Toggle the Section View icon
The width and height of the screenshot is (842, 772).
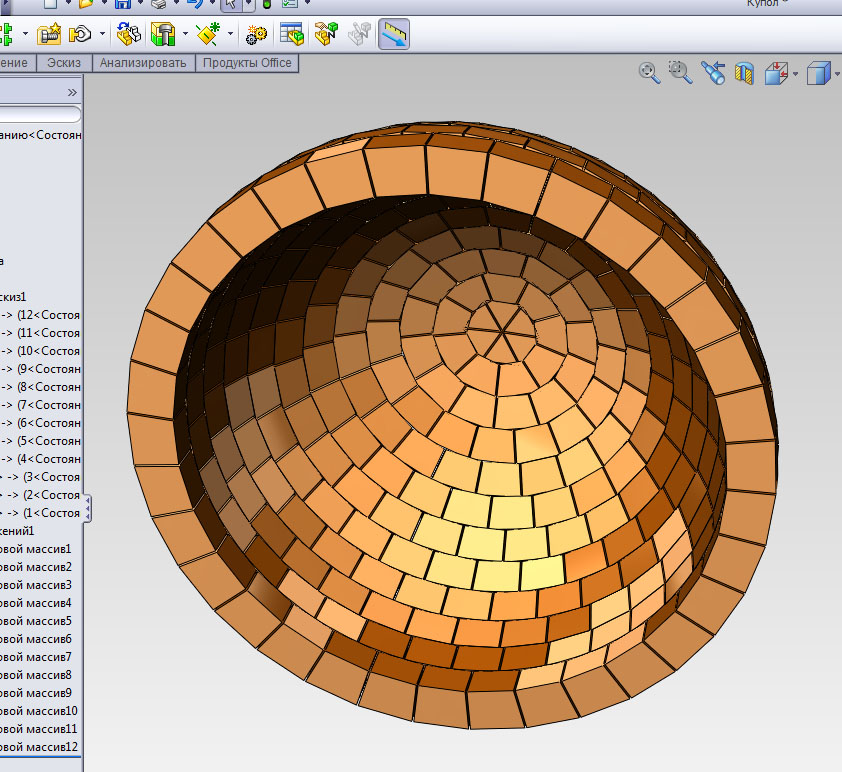pyautogui.click(x=744, y=73)
